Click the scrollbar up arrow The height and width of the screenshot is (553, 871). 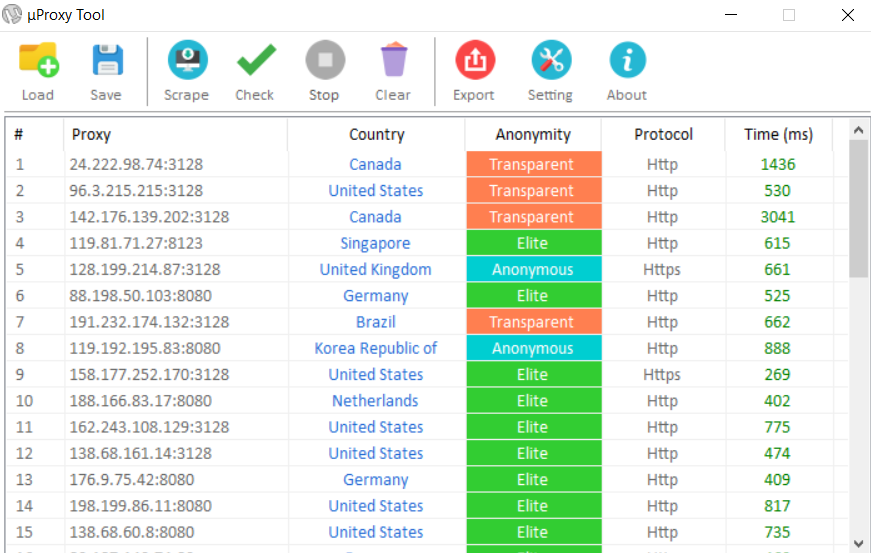tap(859, 129)
